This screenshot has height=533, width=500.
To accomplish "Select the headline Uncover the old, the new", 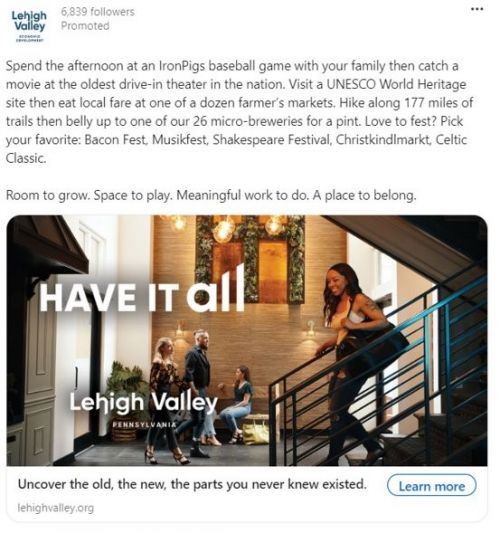I will click(192, 484).
